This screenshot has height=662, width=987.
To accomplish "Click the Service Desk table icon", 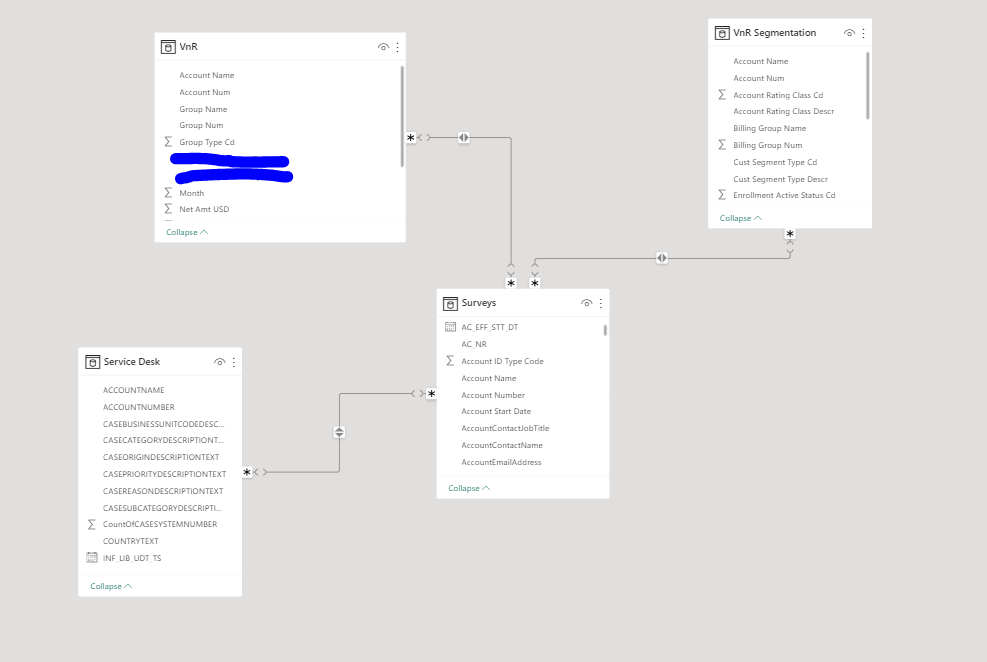I will pos(93,362).
